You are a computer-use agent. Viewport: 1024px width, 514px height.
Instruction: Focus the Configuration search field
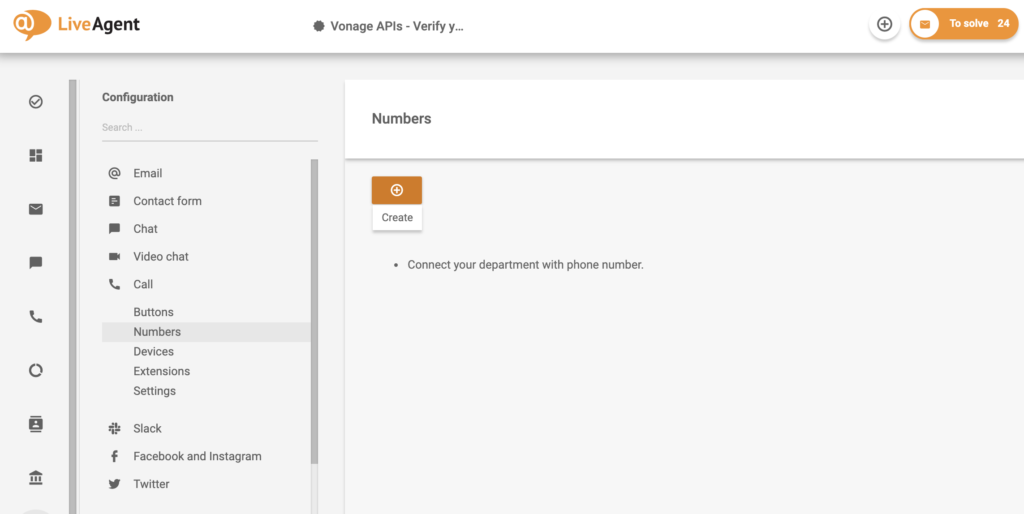click(x=208, y=128)
